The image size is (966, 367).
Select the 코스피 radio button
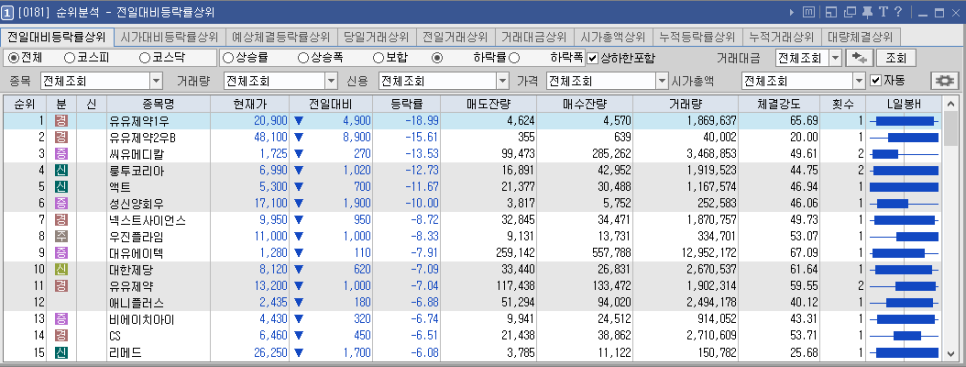pyautogui.click(x=69, y=58)
